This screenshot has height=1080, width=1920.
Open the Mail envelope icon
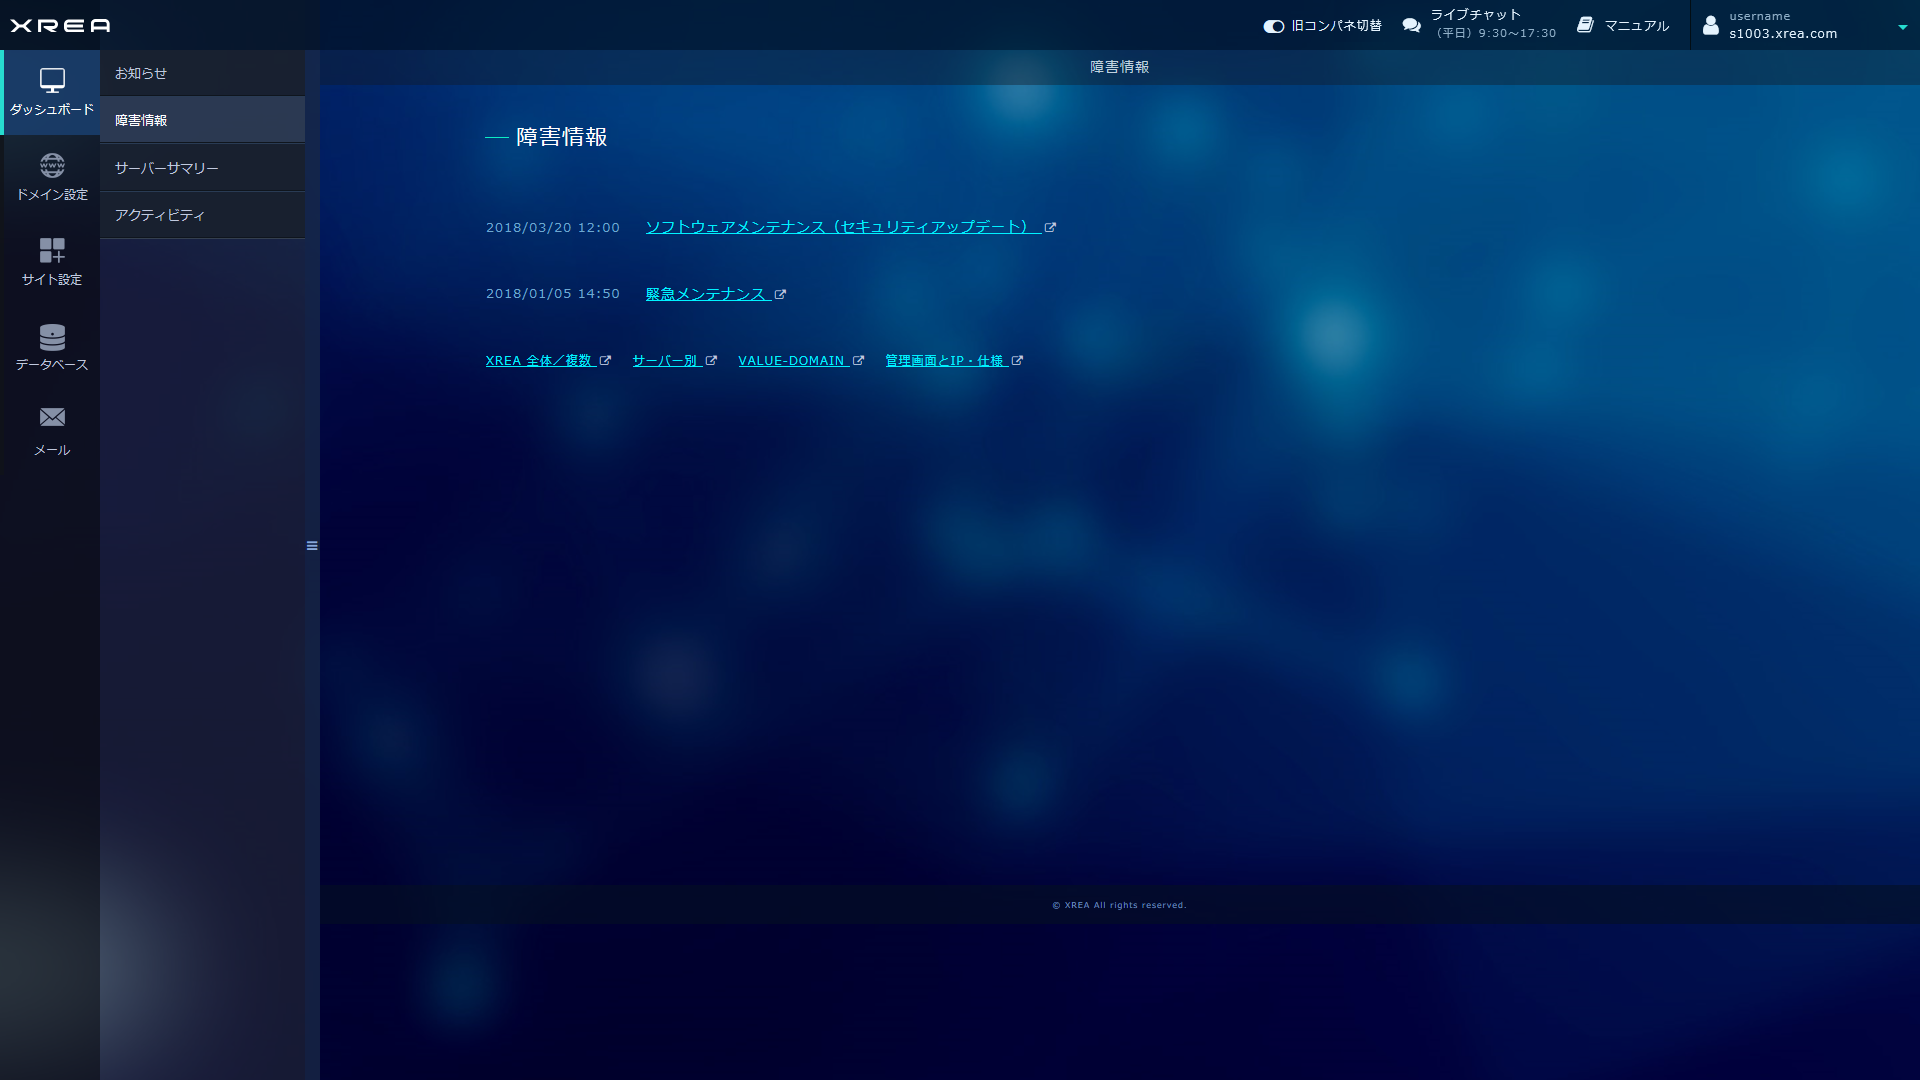[52, 417]
